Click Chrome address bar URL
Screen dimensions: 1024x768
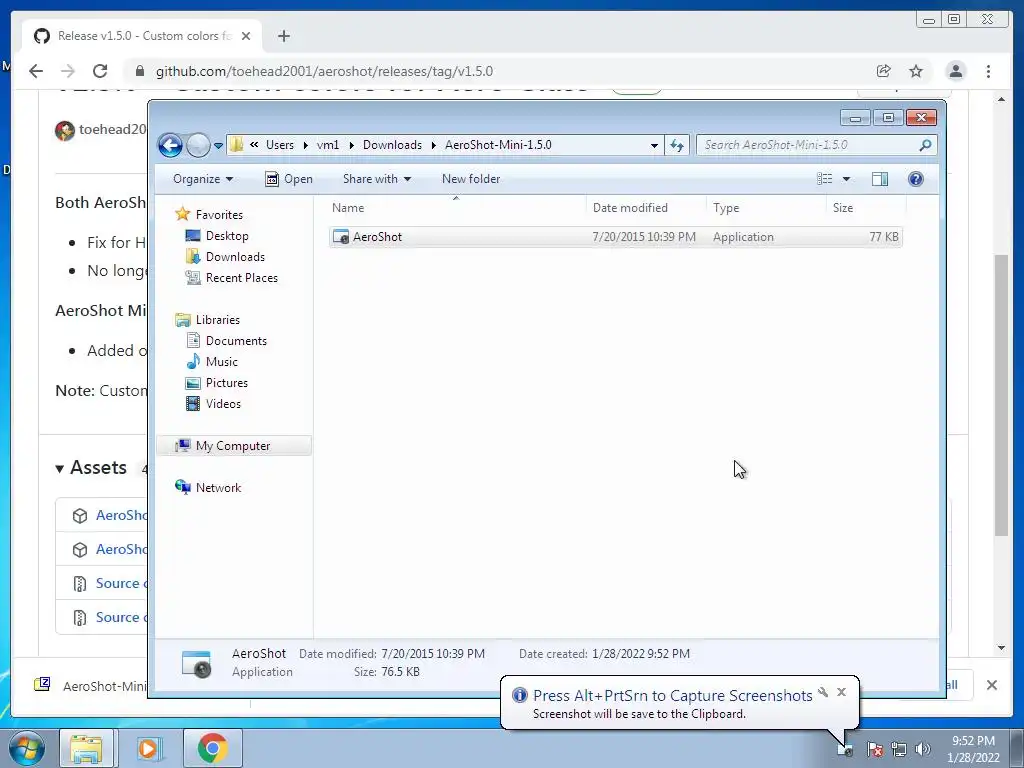coord(324,71)
